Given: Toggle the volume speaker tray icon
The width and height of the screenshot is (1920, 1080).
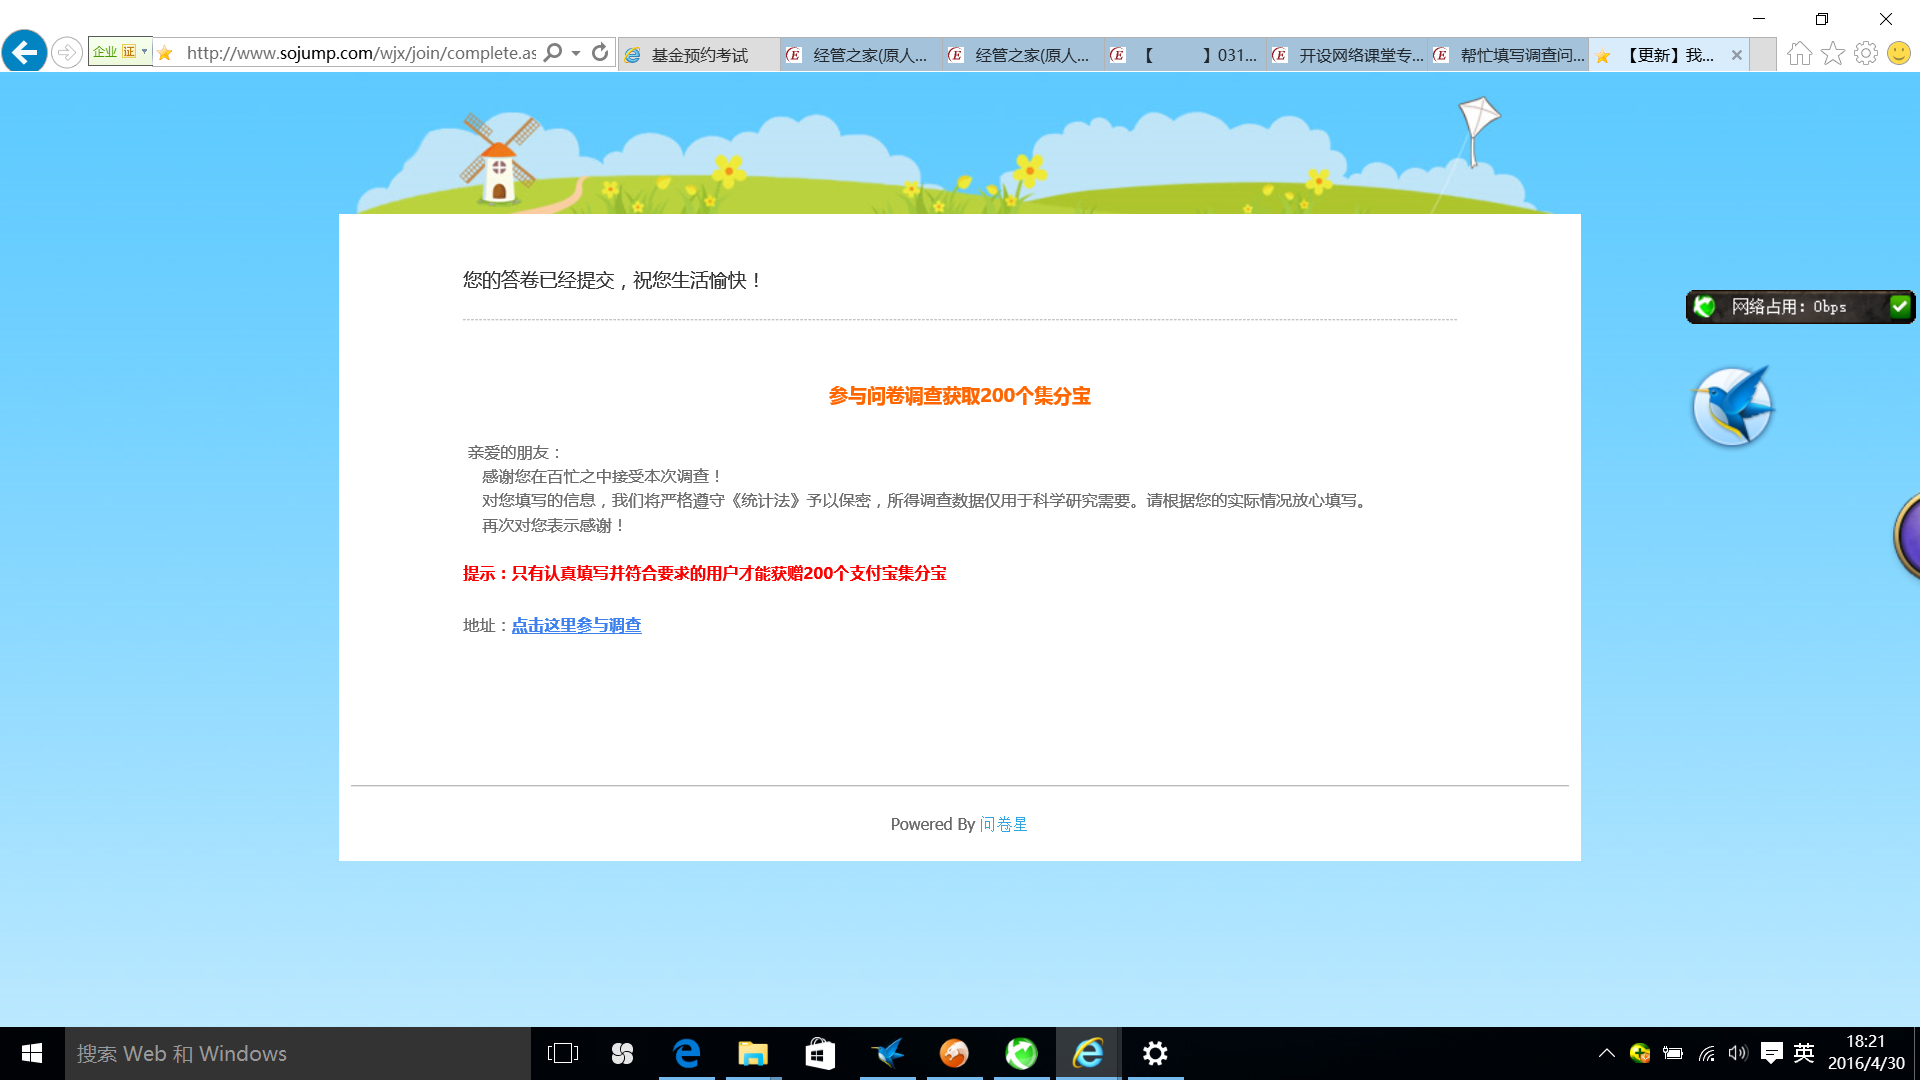Looking at the screenshot, I should coord(1738,1053).
